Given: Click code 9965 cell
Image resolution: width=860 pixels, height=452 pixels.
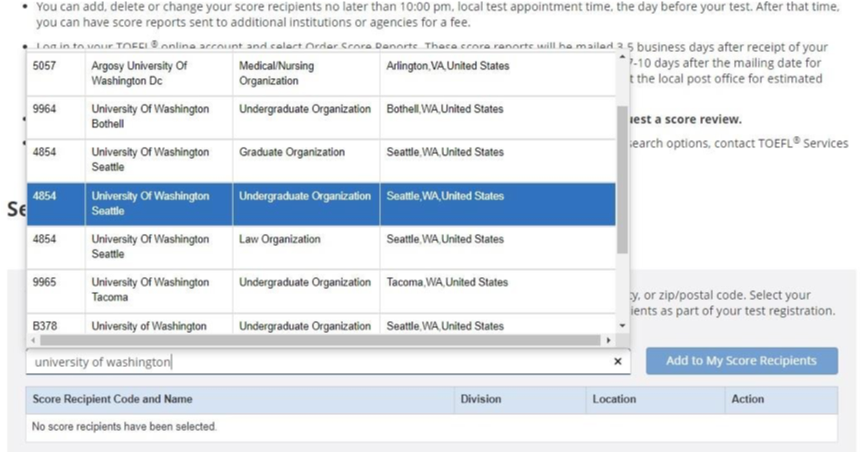Looking at the screenshot, I should [x=56, y=291].
